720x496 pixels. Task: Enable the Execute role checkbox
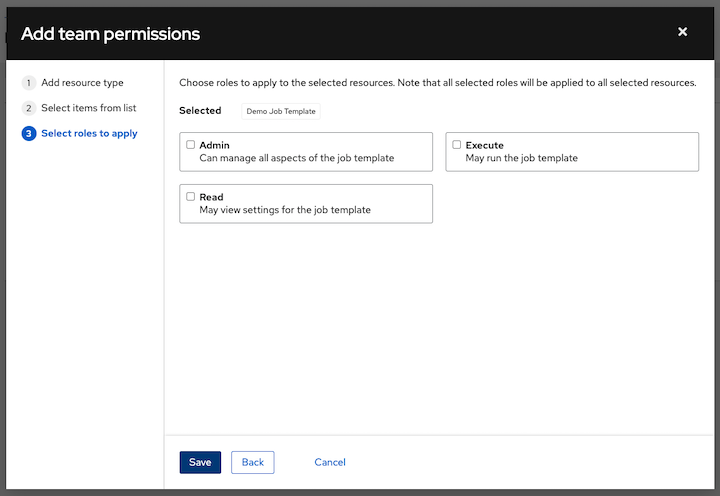tap(457, 145)
